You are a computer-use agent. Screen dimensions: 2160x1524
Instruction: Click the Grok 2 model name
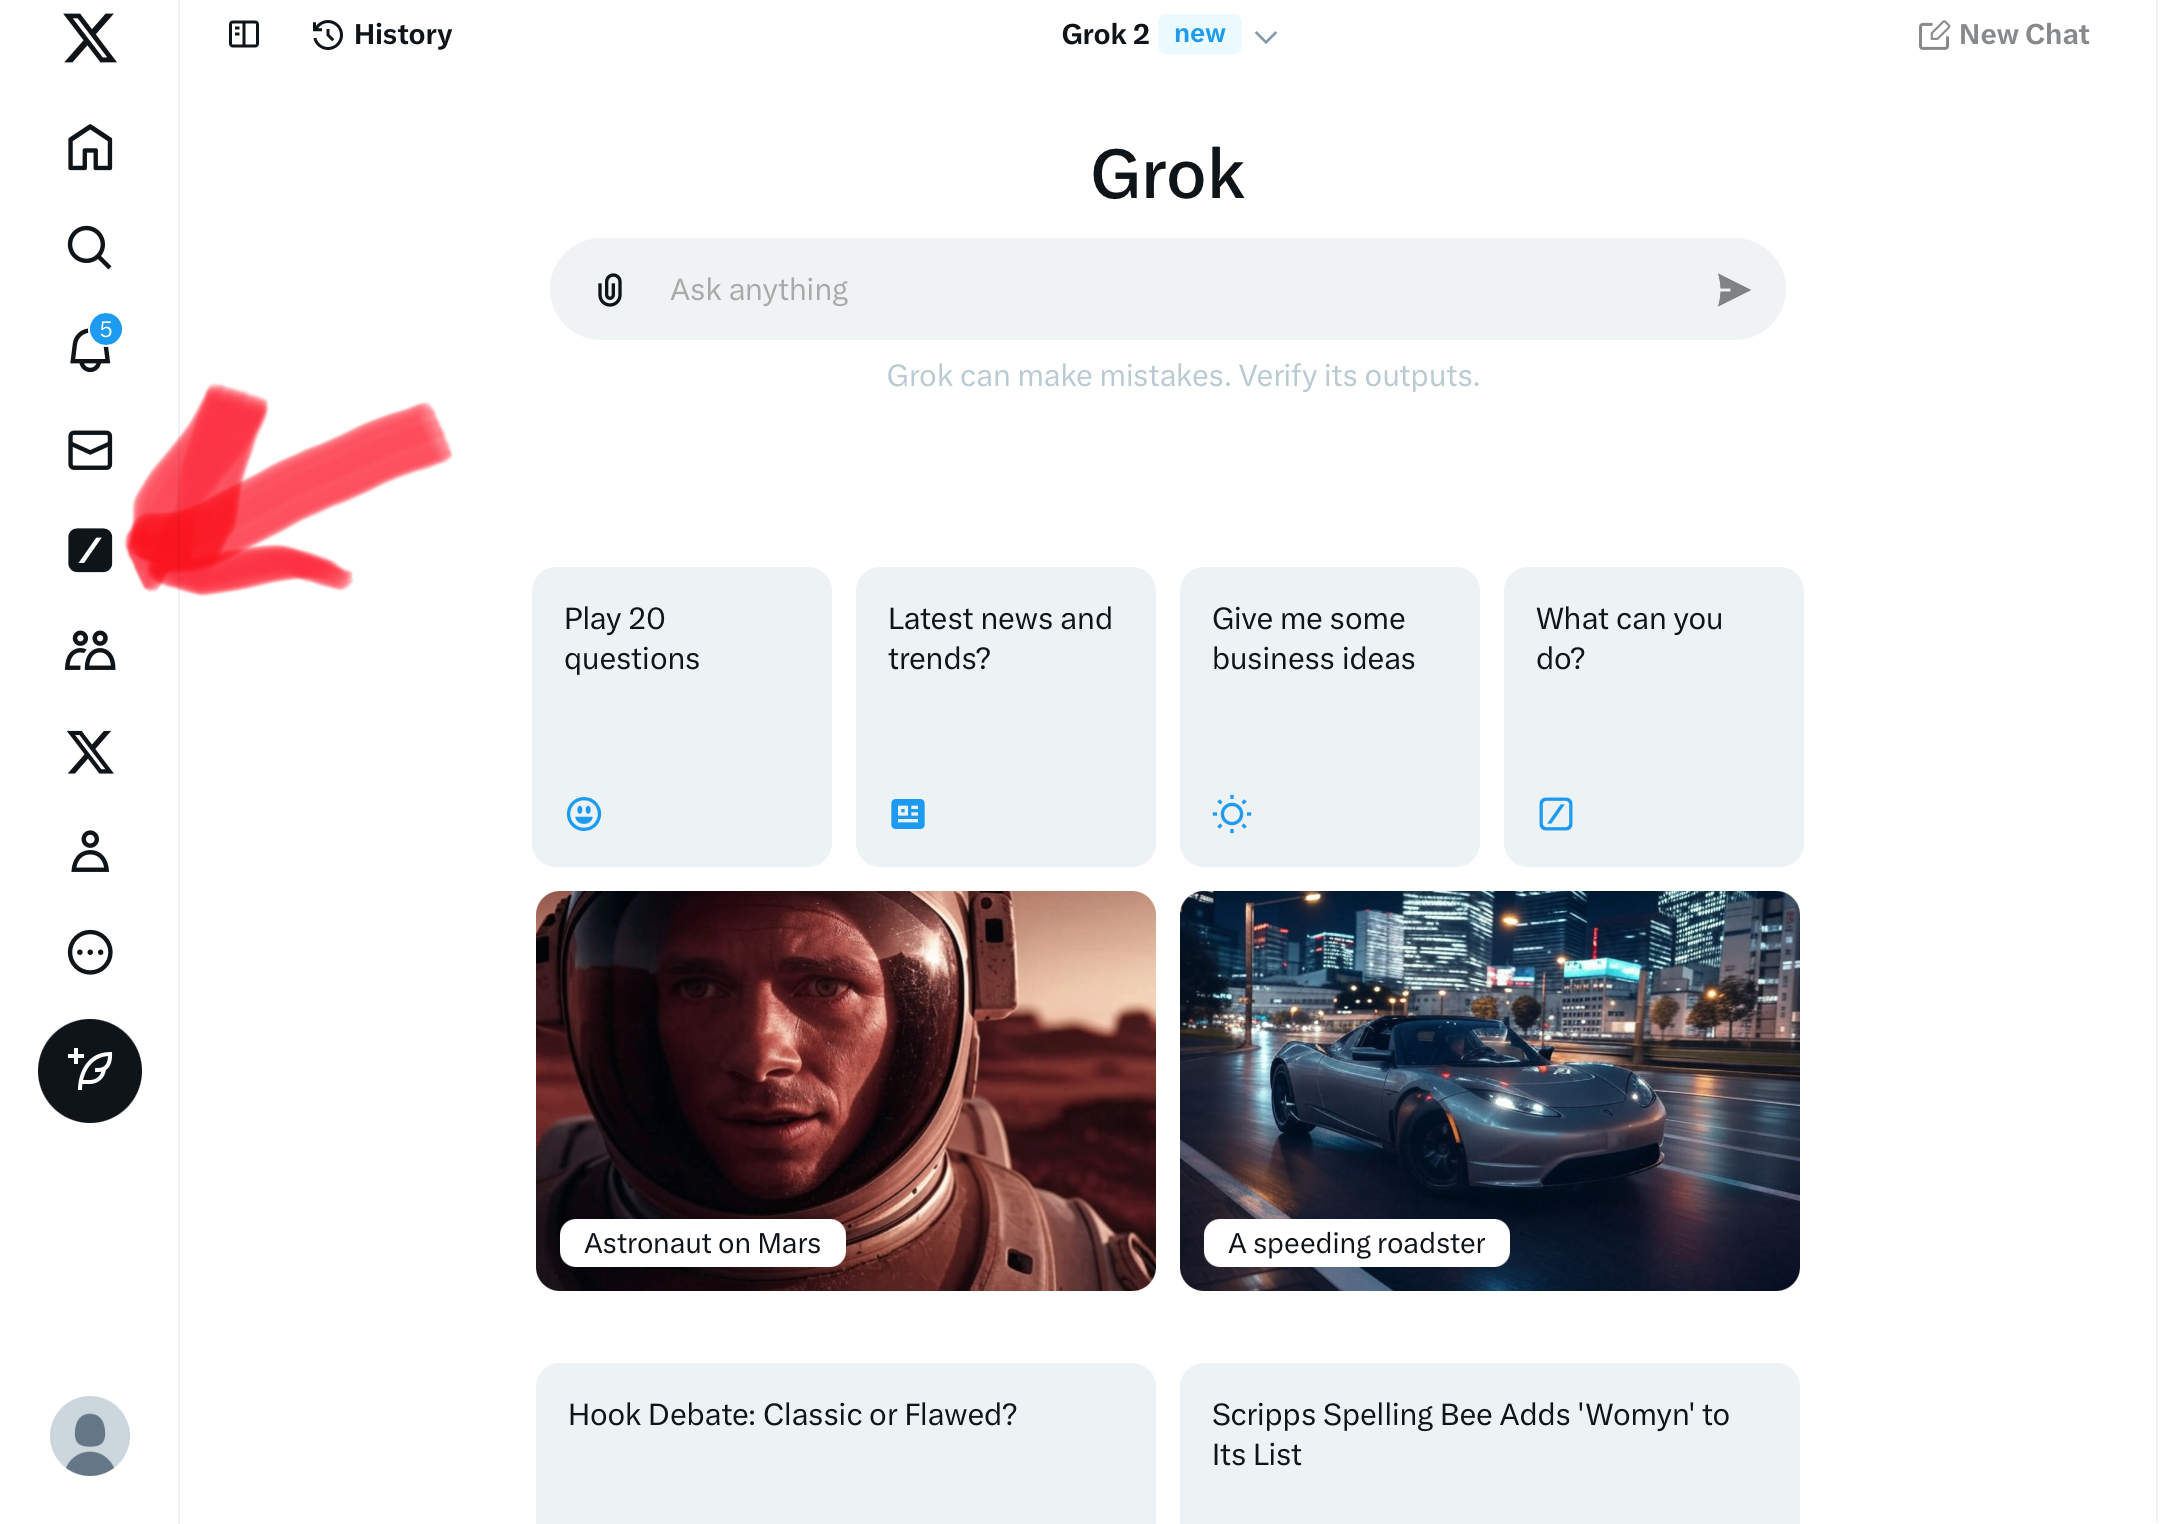tap(1105, 35)
